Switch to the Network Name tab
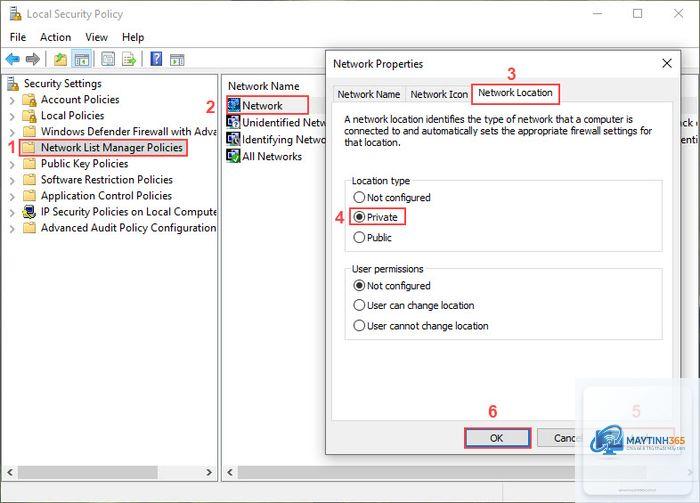The height and width of the screenshot is (503, 700). pyautogui.click(x=369, y=94)
